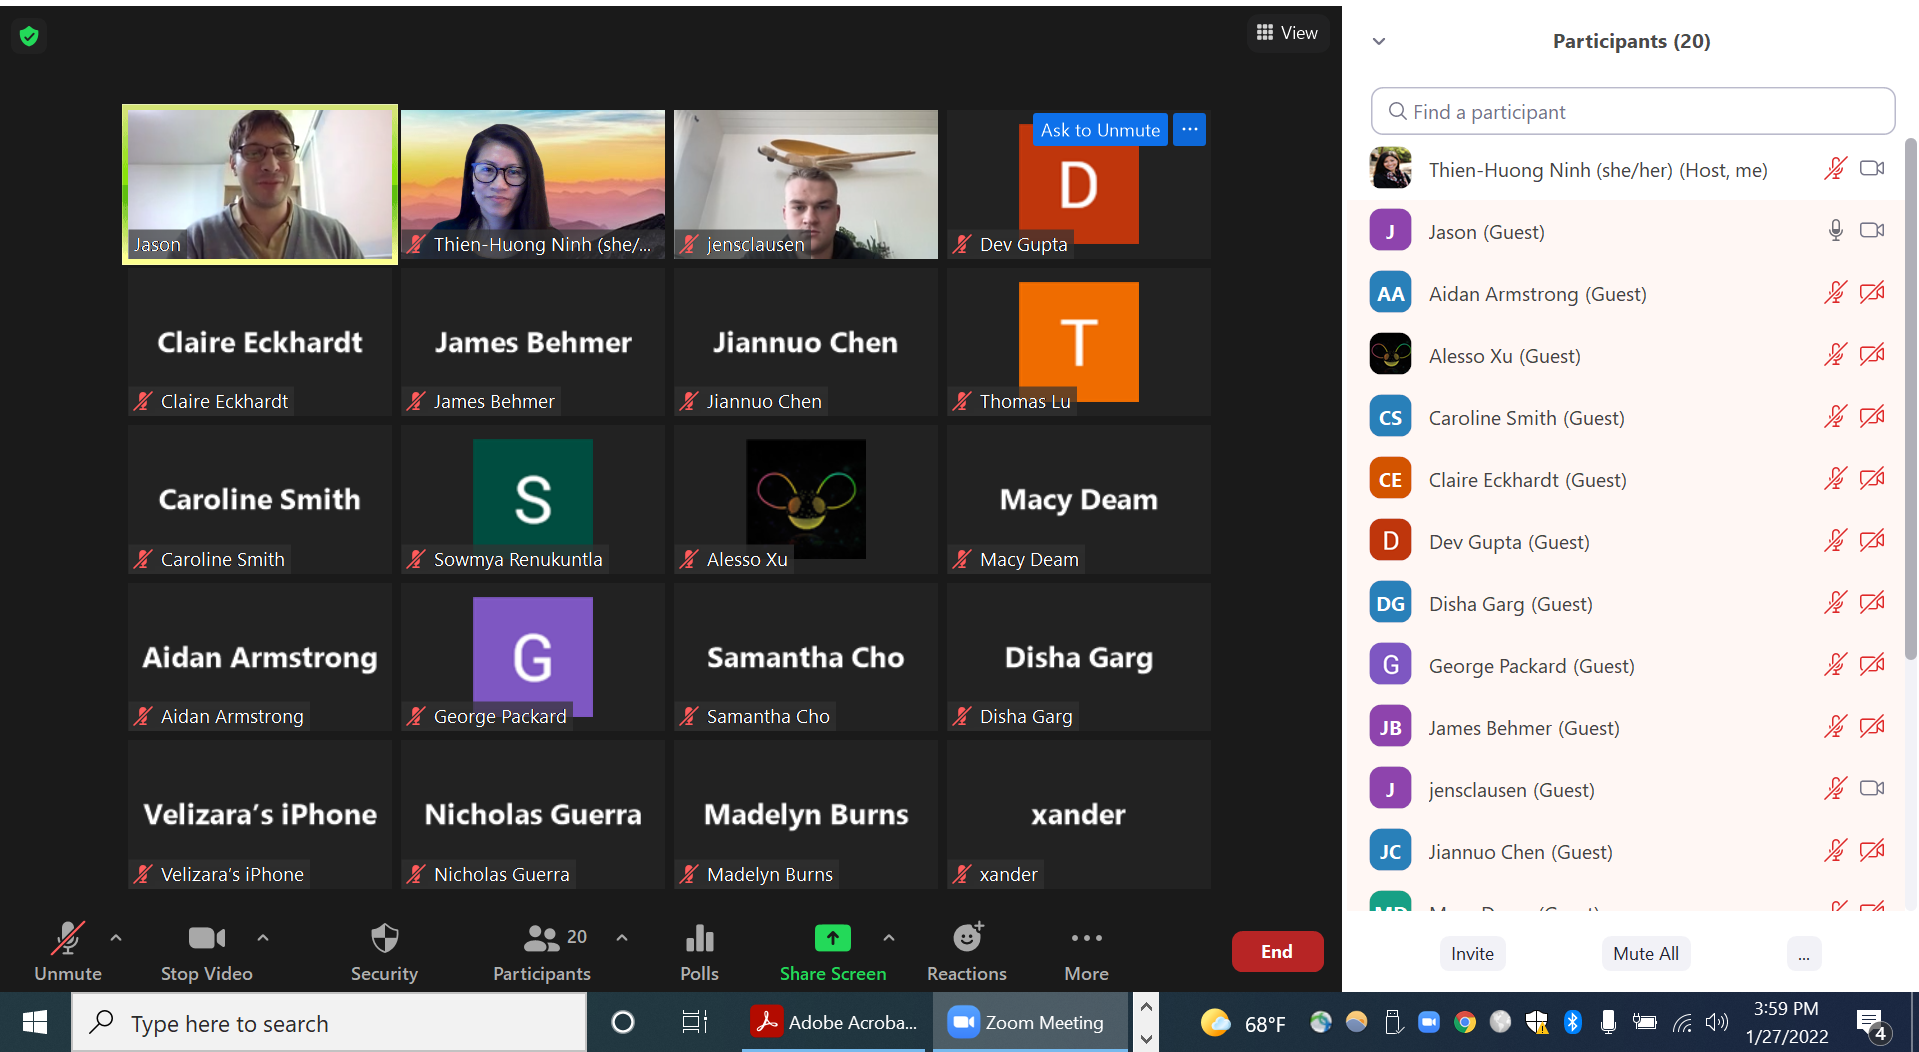This screenshot has width=1919, height=1052.
Task: Toggle Jason's microphone in participants list
Action: pyautogui.click(x=1835, y=231)
